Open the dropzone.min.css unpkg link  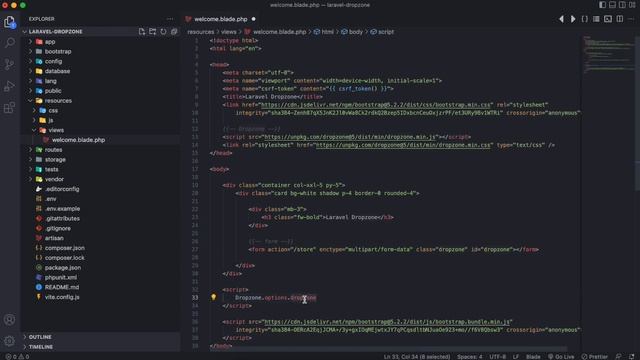click(x=403, y=145)
